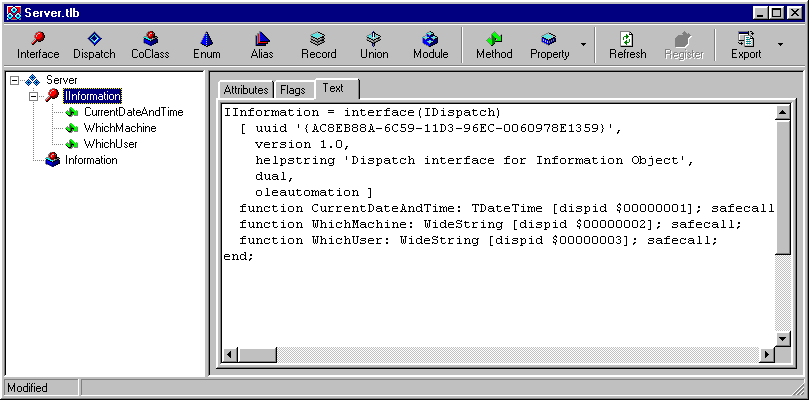Create a new Enum type
809x400 pixels.
point(206,46)
